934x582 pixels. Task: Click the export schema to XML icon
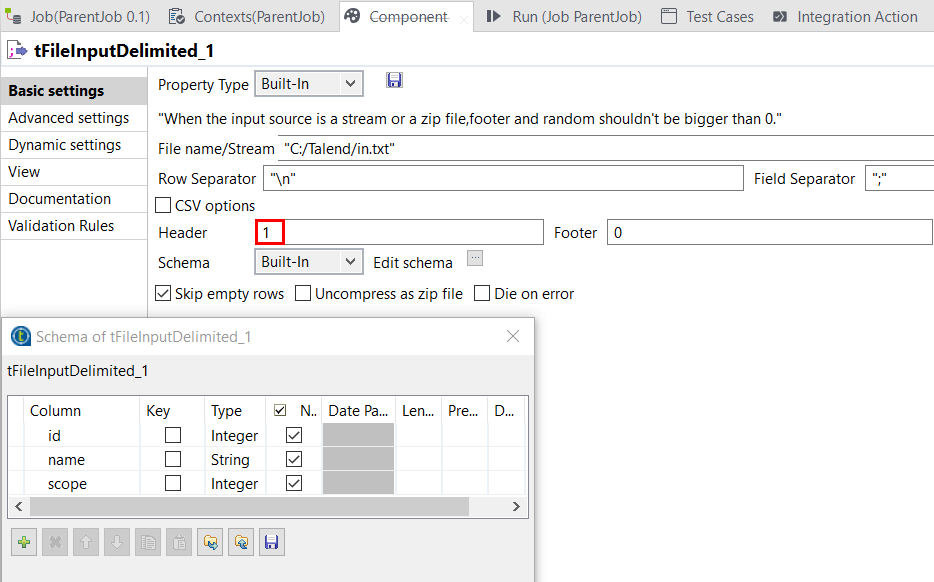coord(241,542)
